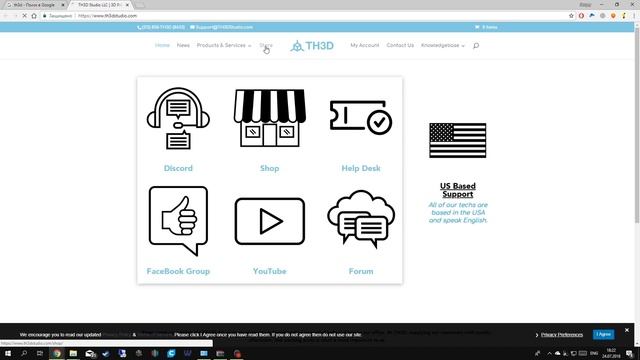Click the gray round extension icon

pyautogui.click(x=602, y=16)
